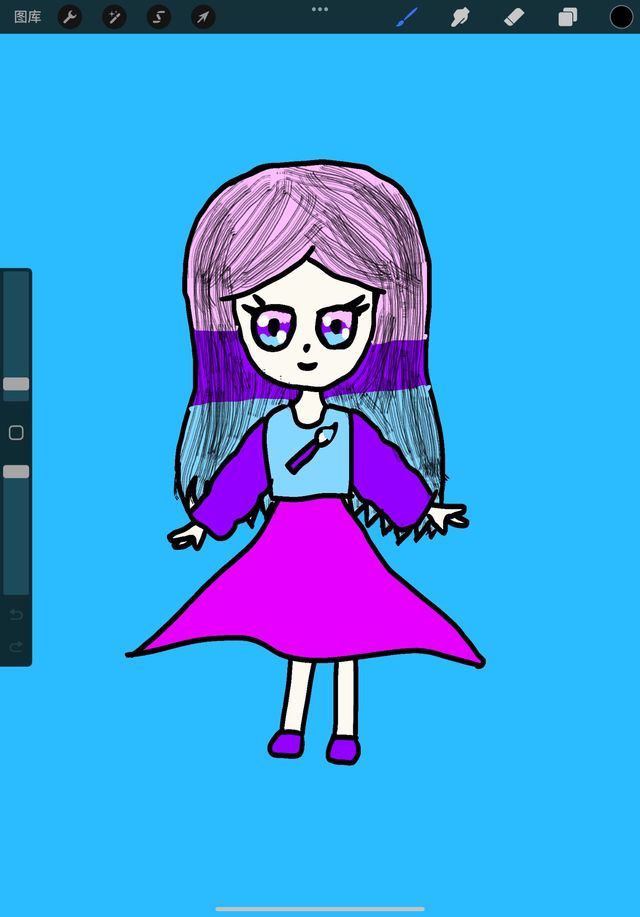Open the 图库 gallery

tap(27, 17)
